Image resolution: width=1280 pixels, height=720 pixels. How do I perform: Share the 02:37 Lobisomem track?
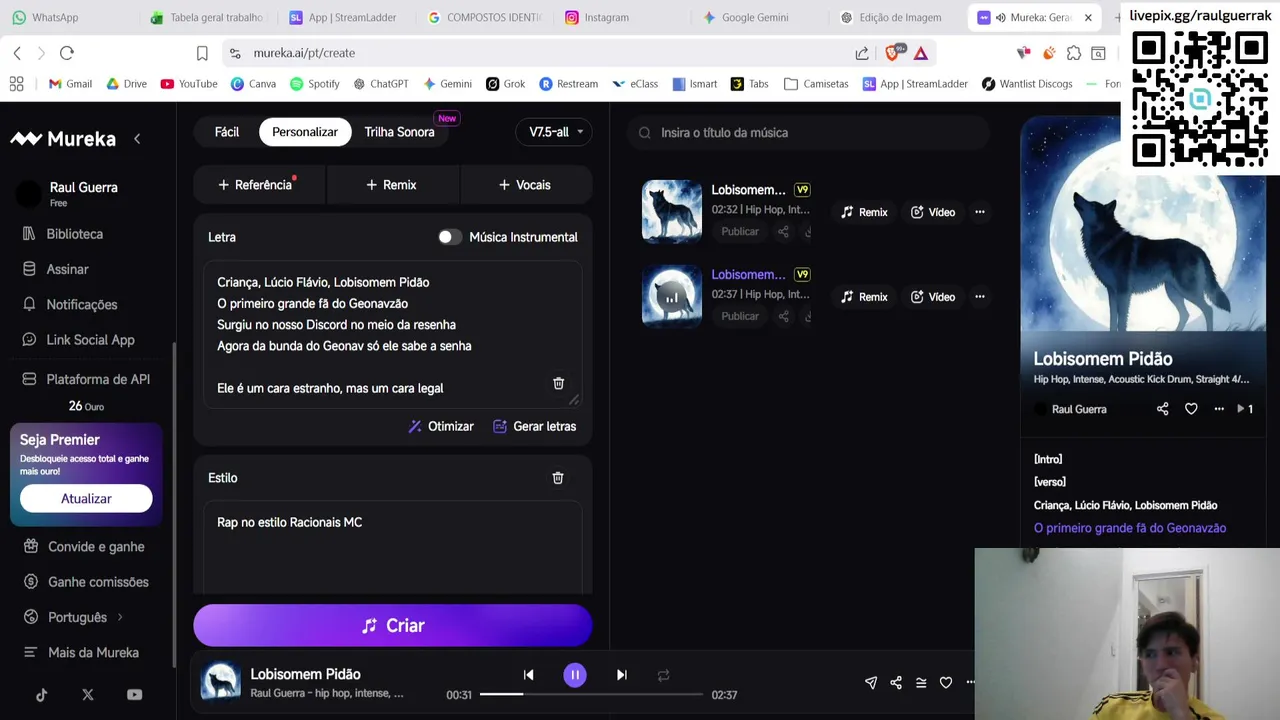tap(783, 317)
